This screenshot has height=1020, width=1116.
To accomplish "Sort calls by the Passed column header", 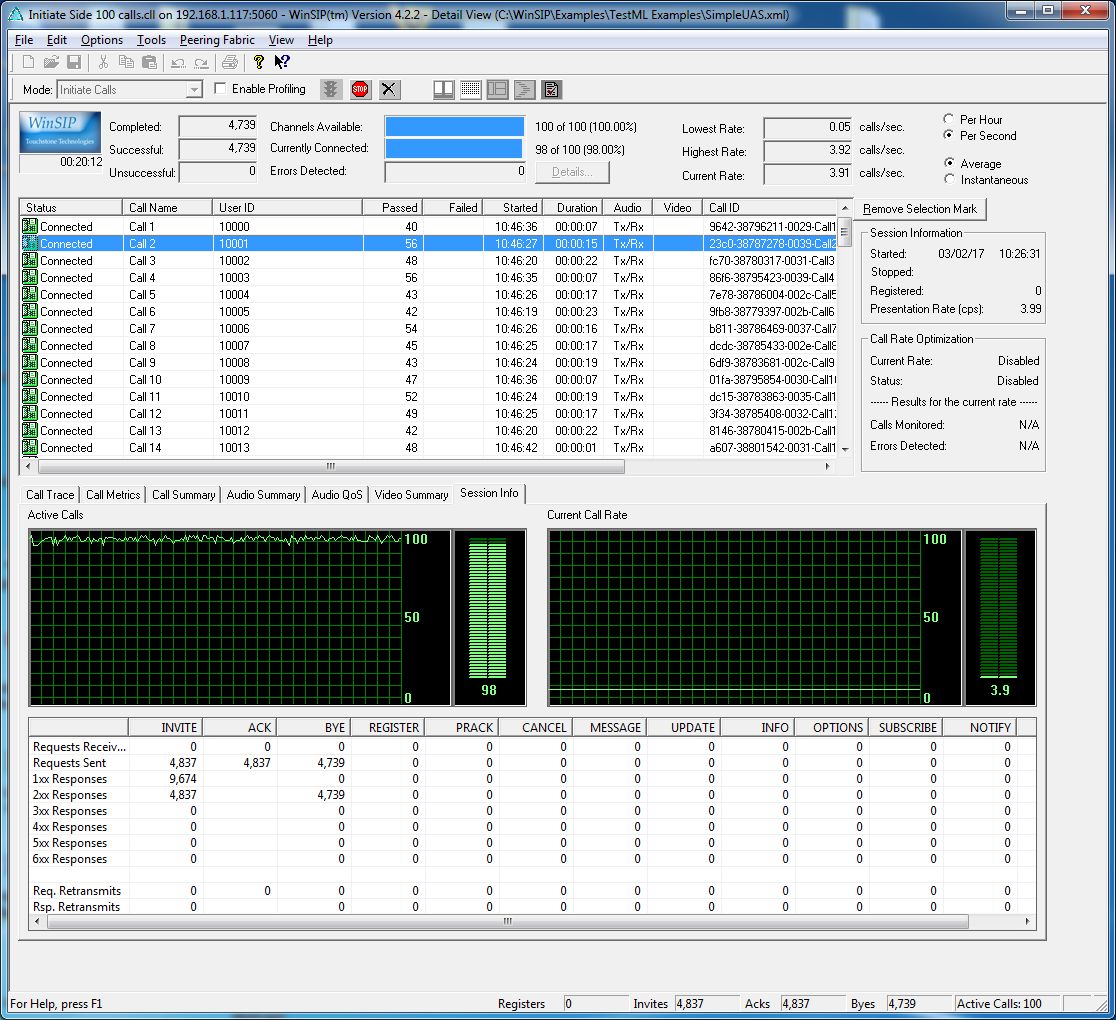I will pos(393,207).
